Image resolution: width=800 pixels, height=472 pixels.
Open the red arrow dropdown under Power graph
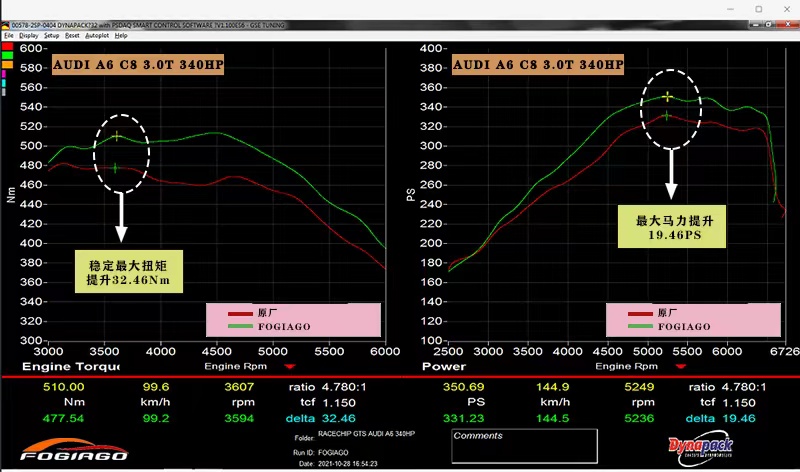tap(681, 366)
